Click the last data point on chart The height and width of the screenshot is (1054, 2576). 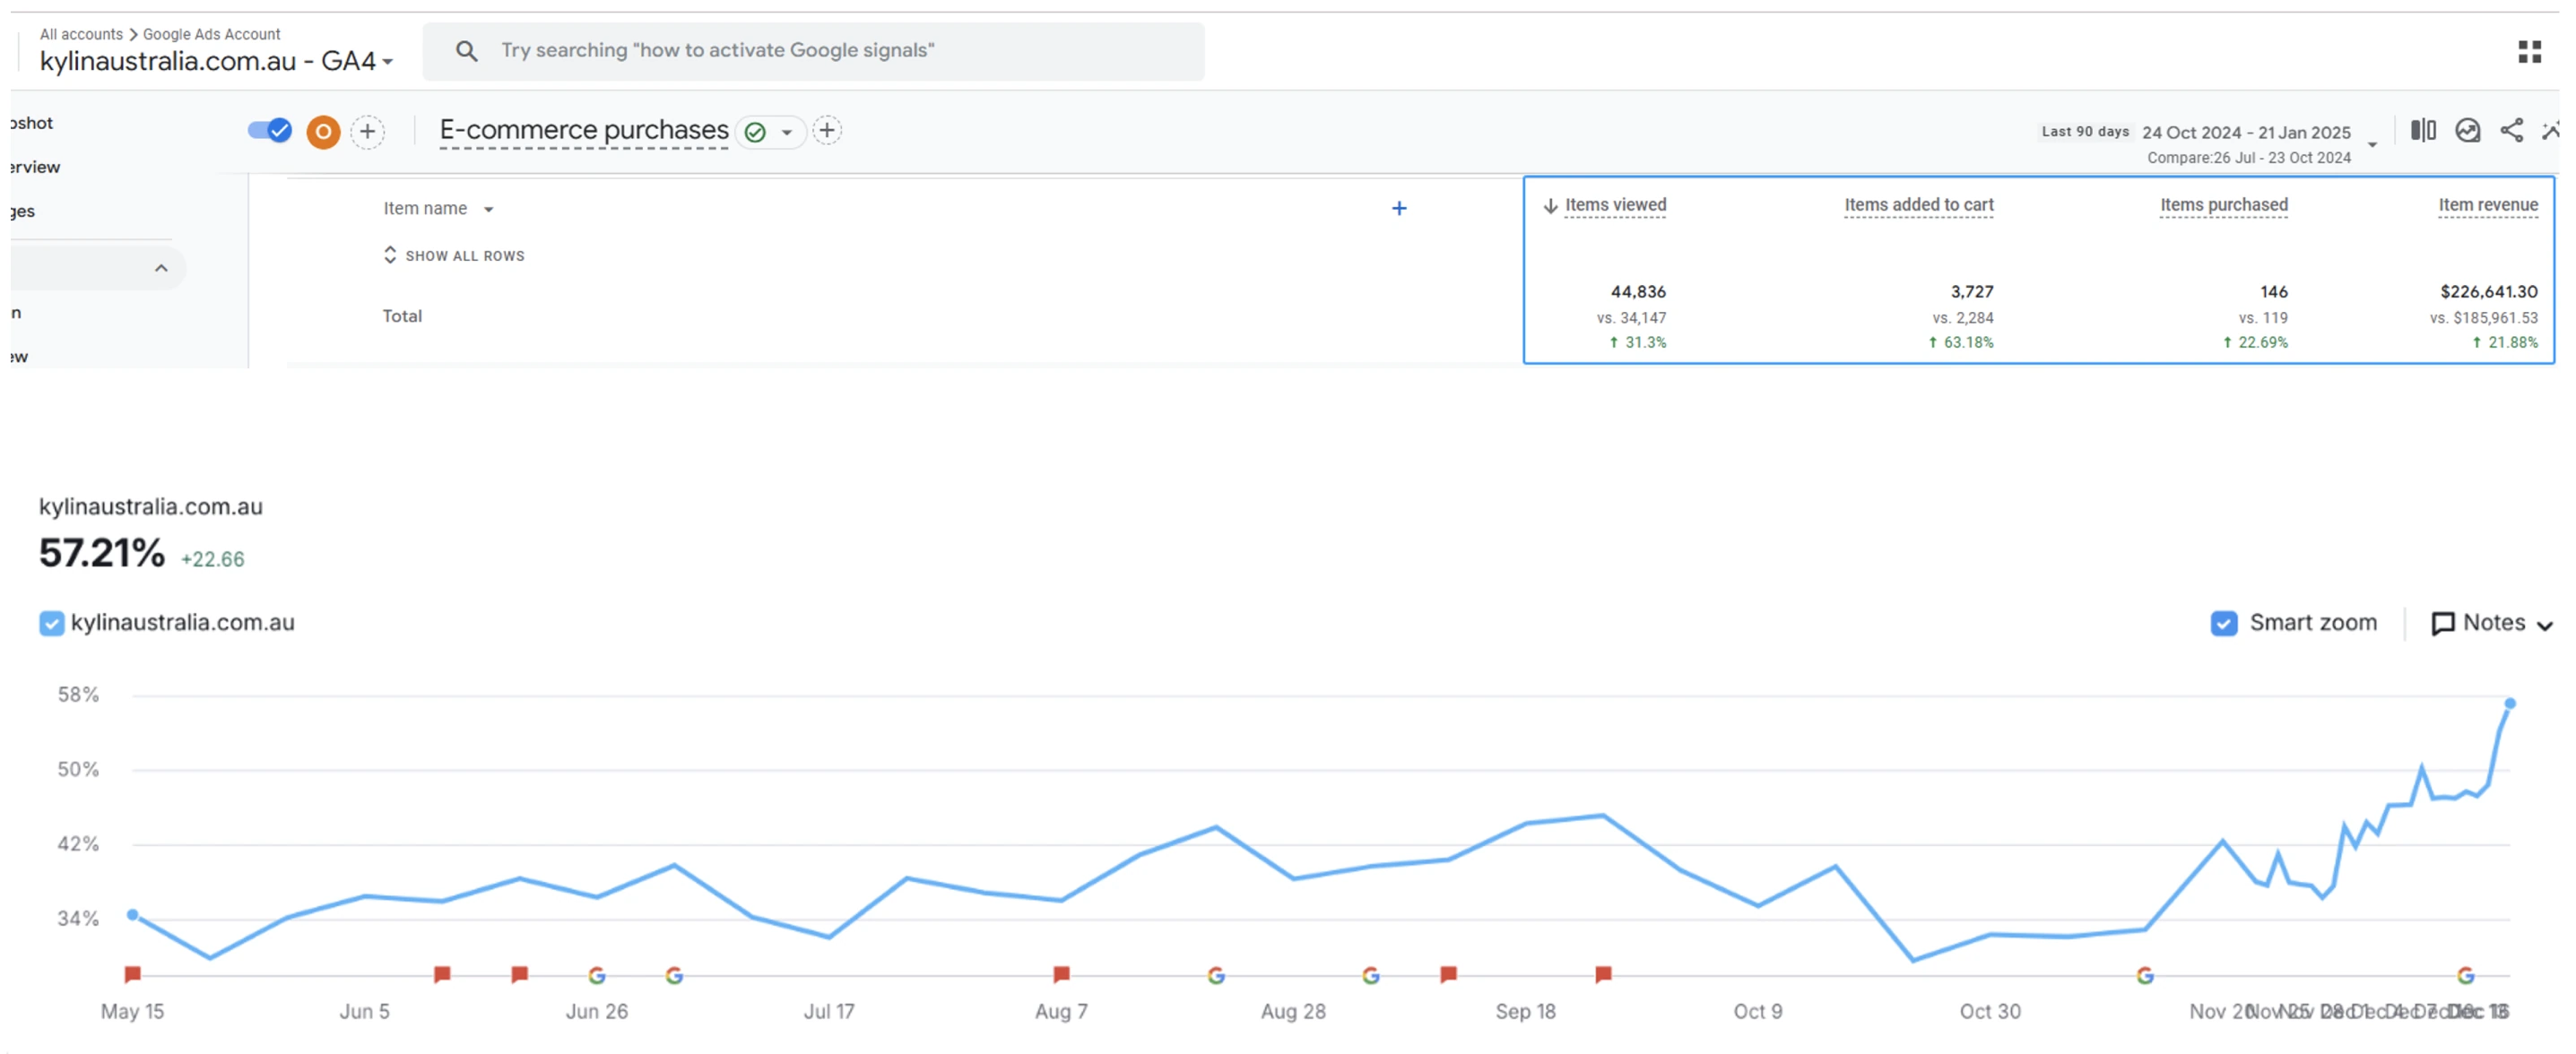(2509, 704)
